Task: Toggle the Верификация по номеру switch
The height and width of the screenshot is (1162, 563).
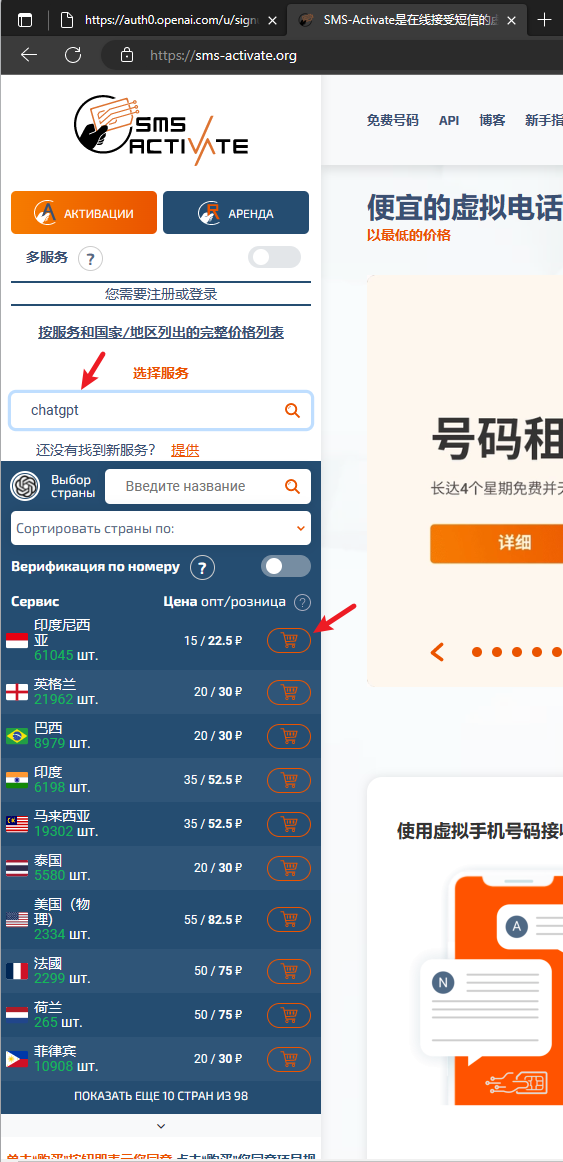Action: pyautogui.click(x=286, y=566)
